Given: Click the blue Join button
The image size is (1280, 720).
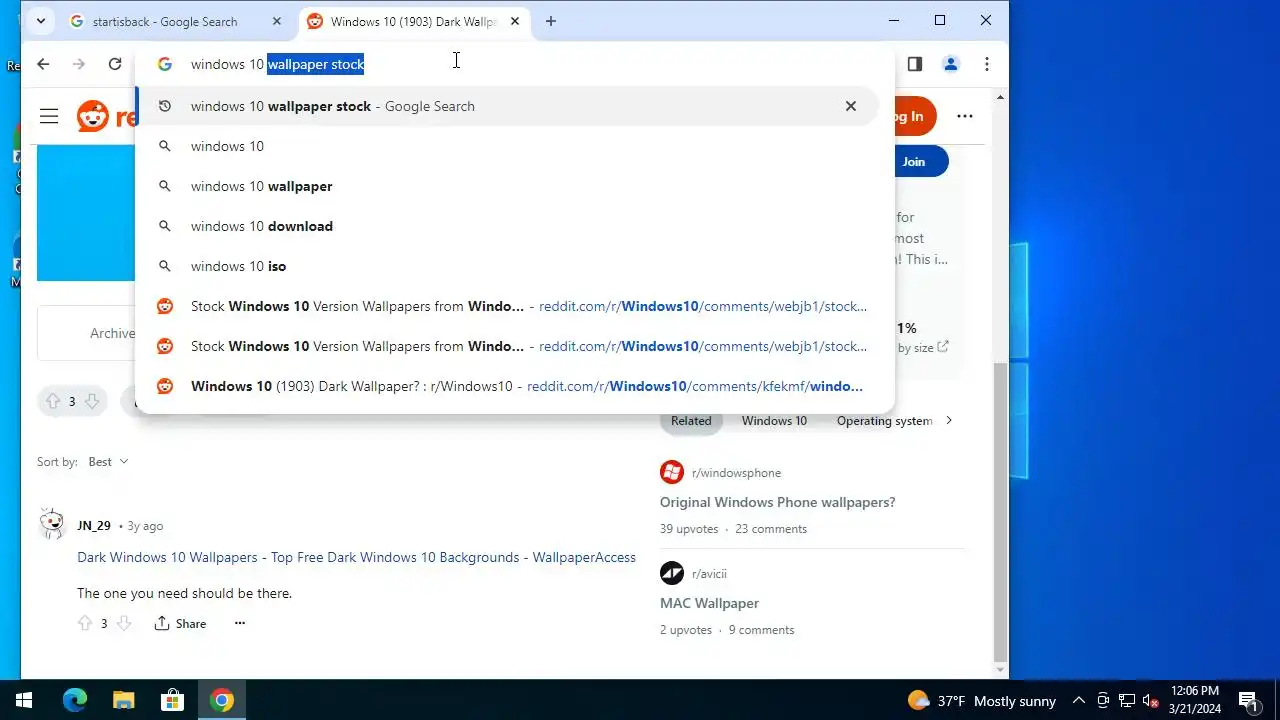Looking at the screenshot, I should pos(914,161).
